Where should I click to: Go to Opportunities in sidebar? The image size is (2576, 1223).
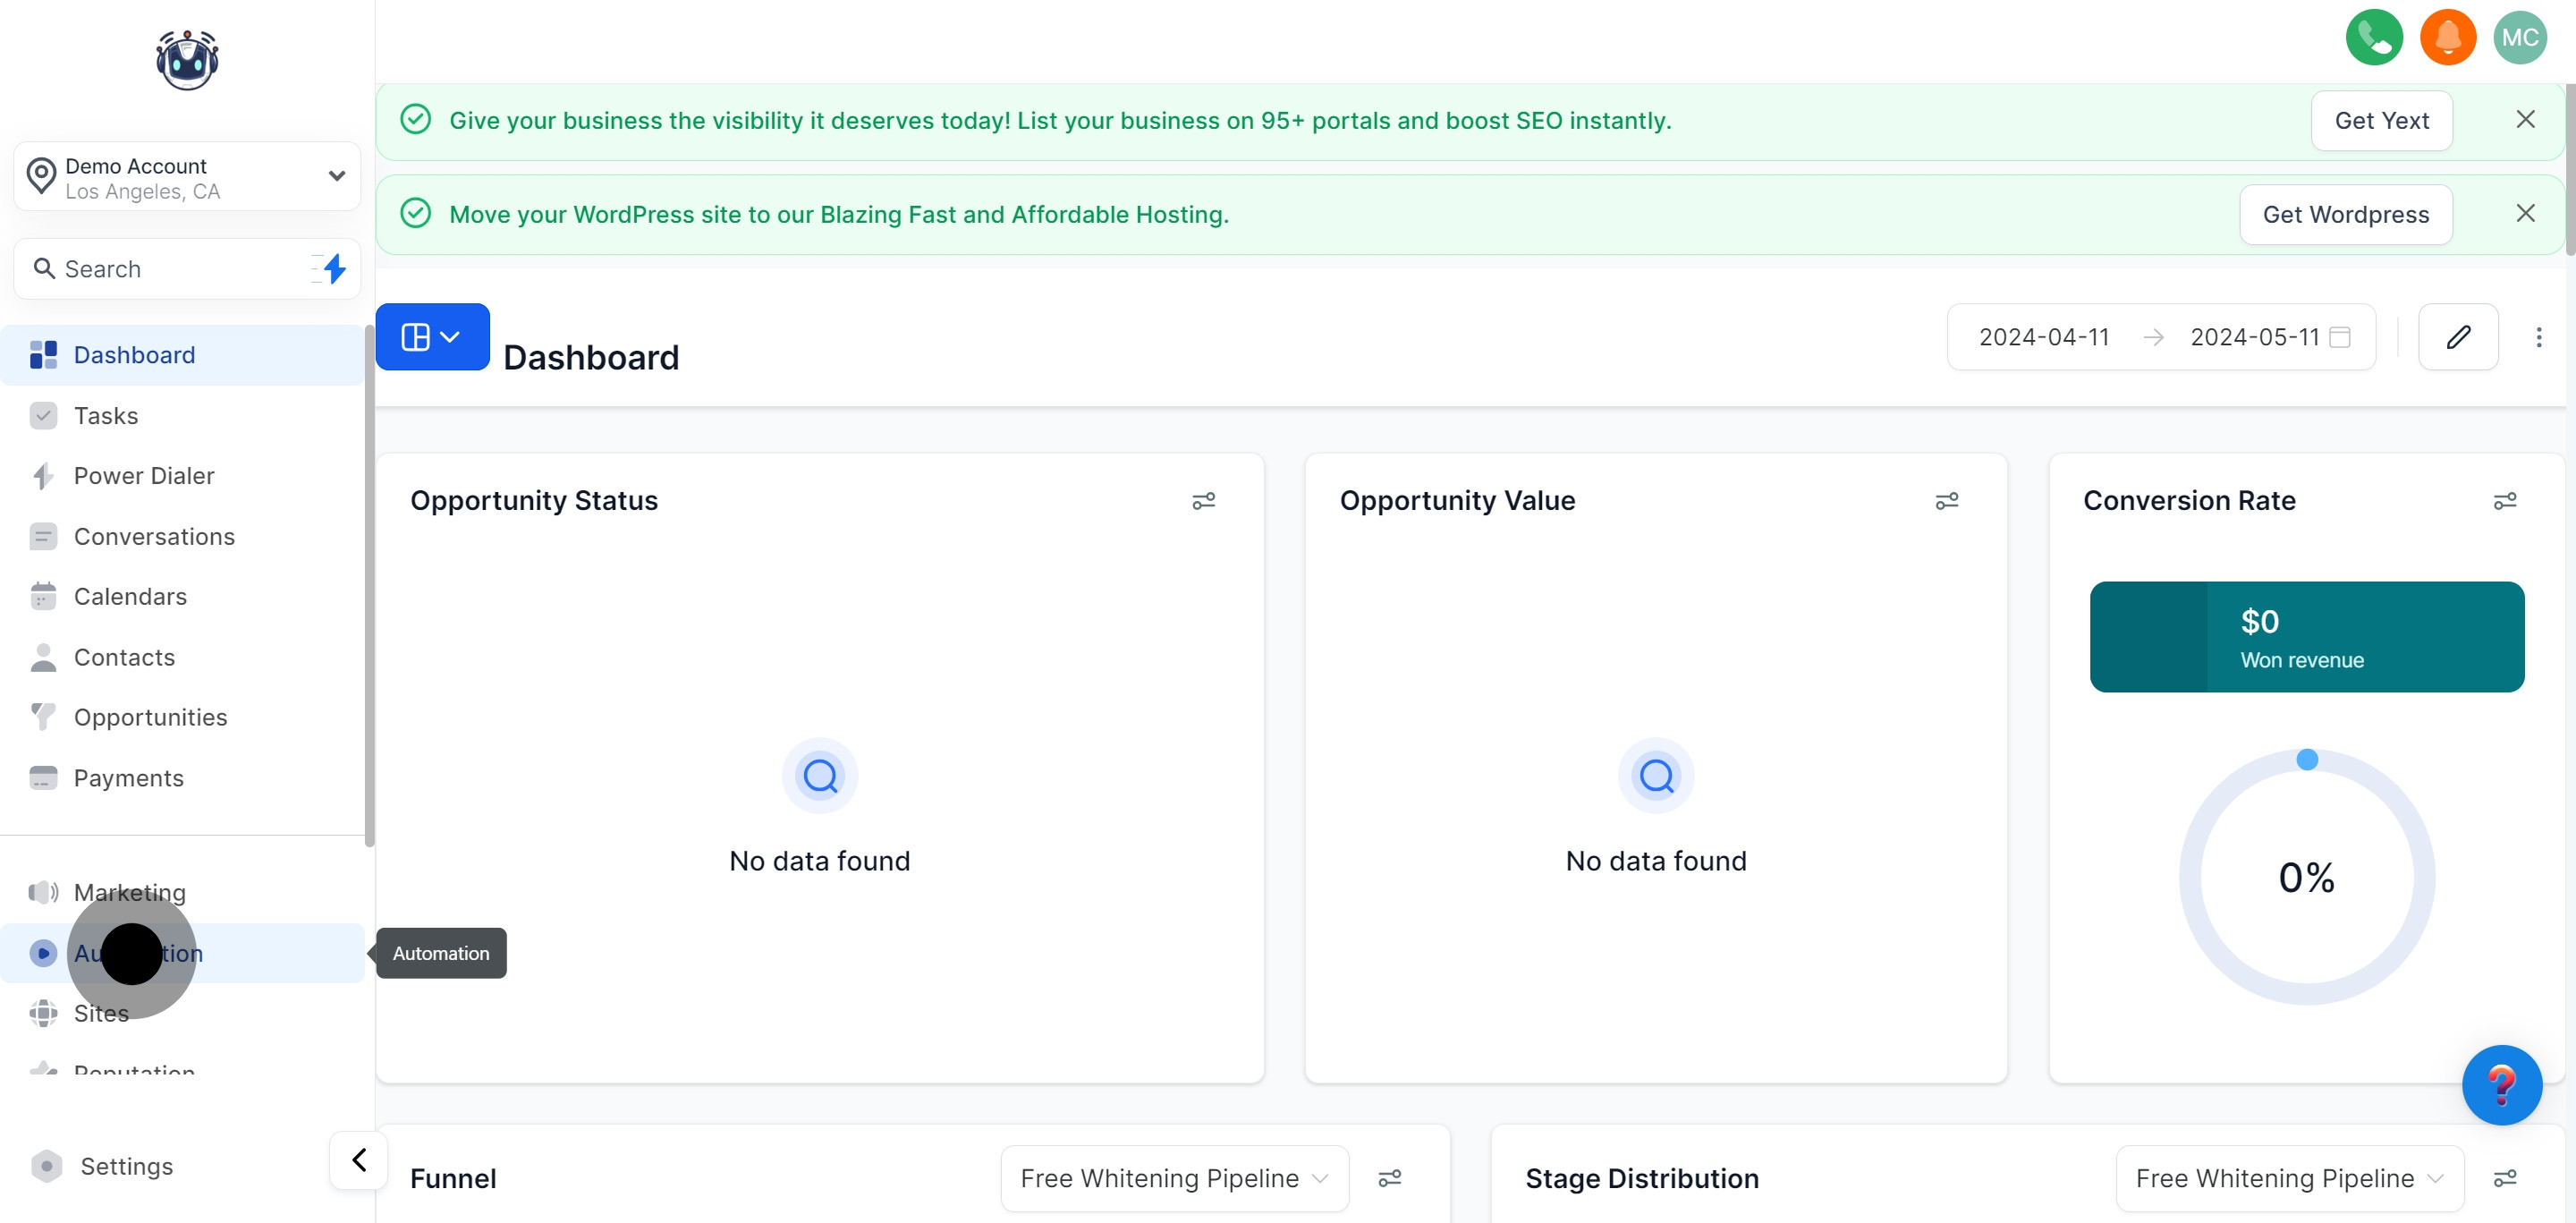150,717
